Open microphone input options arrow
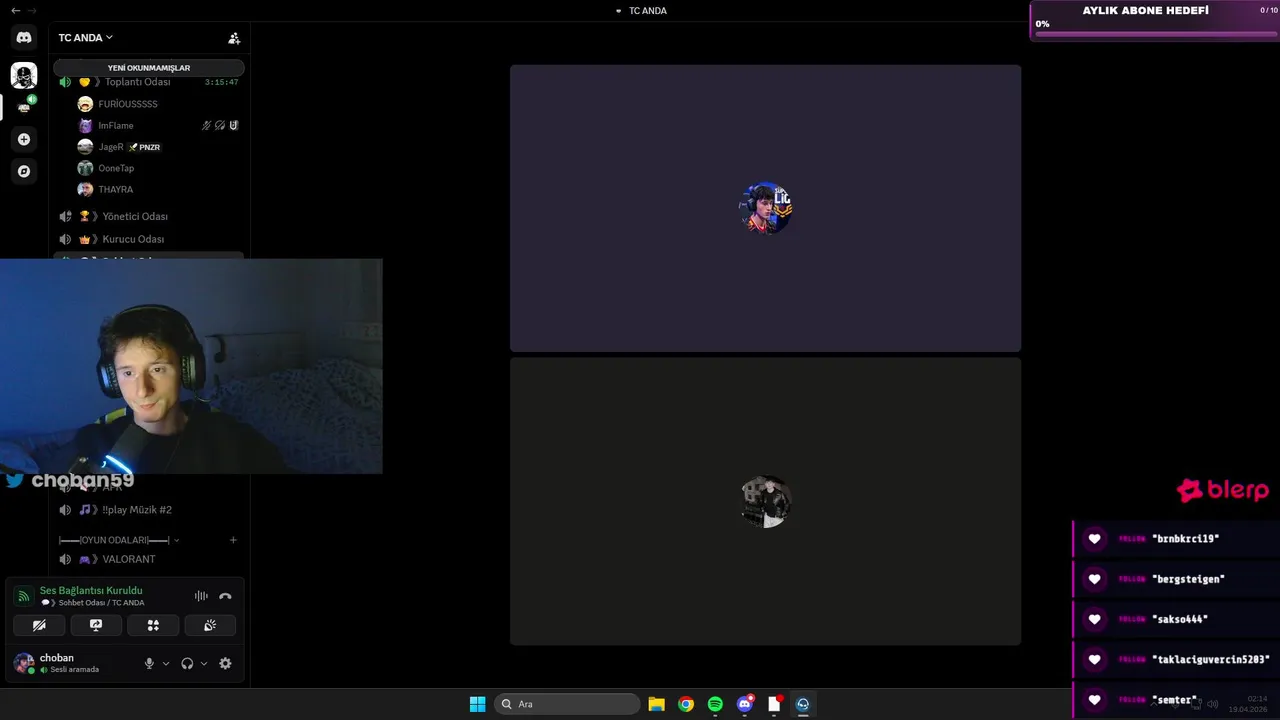Image resolution: width=1280 pixels, height=720 pixels. 166,663
